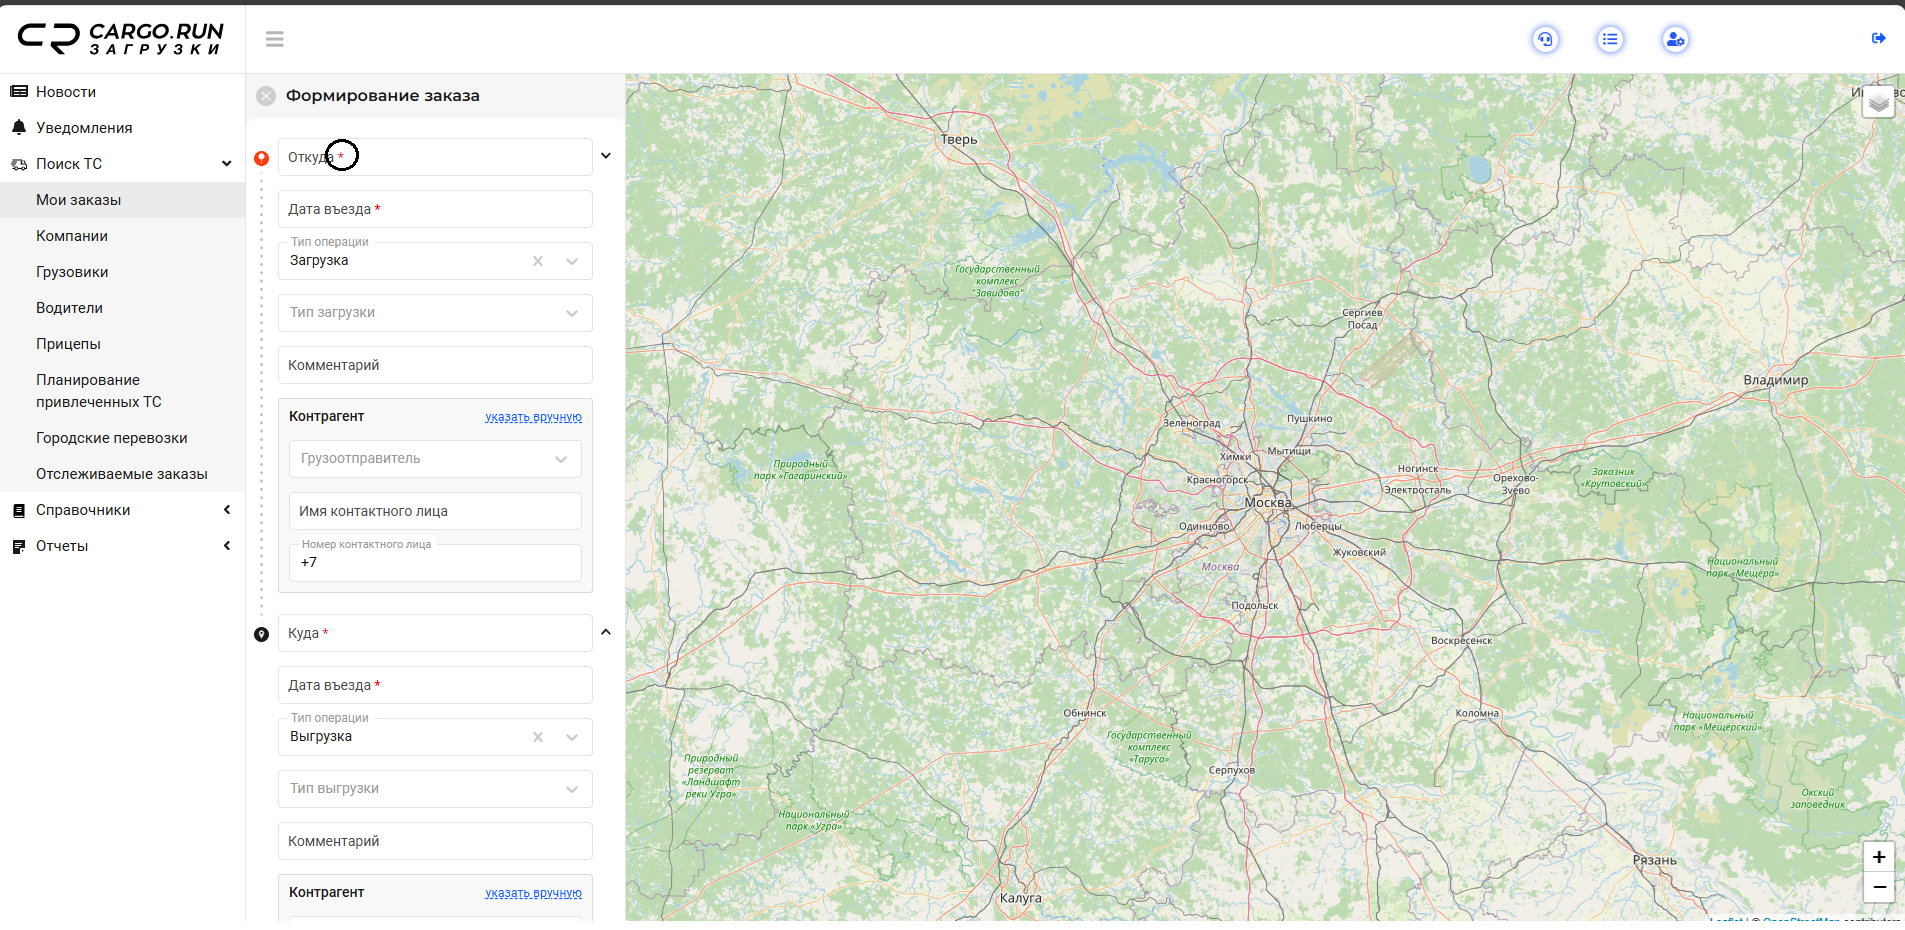Collapse the Куда section chevron
The image size is (1905, 930).
click(606, 632)
